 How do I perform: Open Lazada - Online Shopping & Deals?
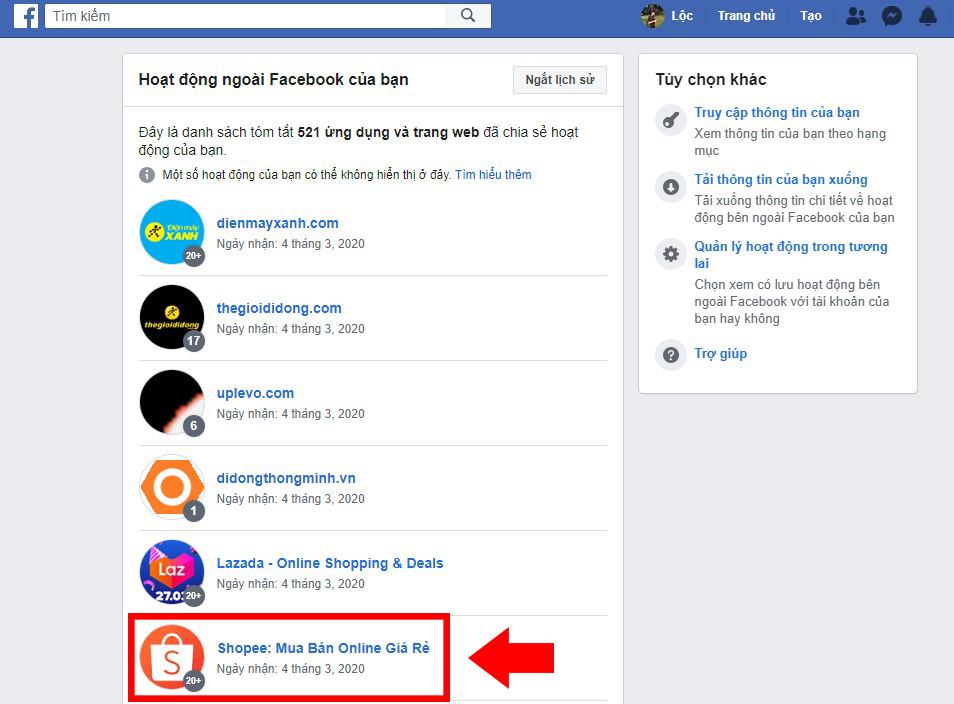point(330,563)
